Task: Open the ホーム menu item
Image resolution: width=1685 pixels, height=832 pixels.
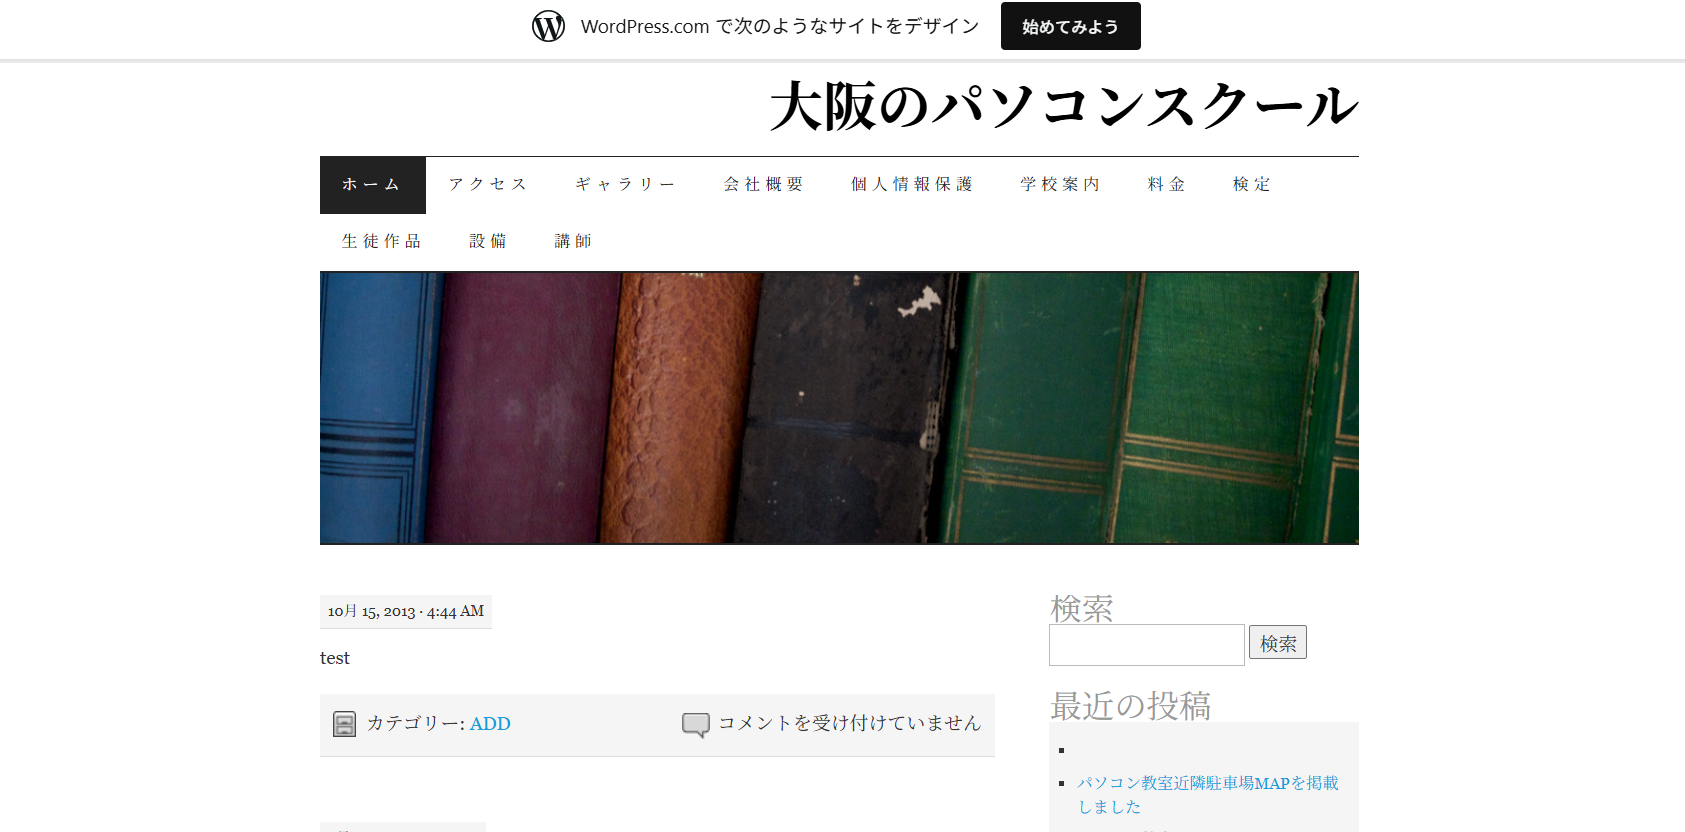Action: (372, 185)
